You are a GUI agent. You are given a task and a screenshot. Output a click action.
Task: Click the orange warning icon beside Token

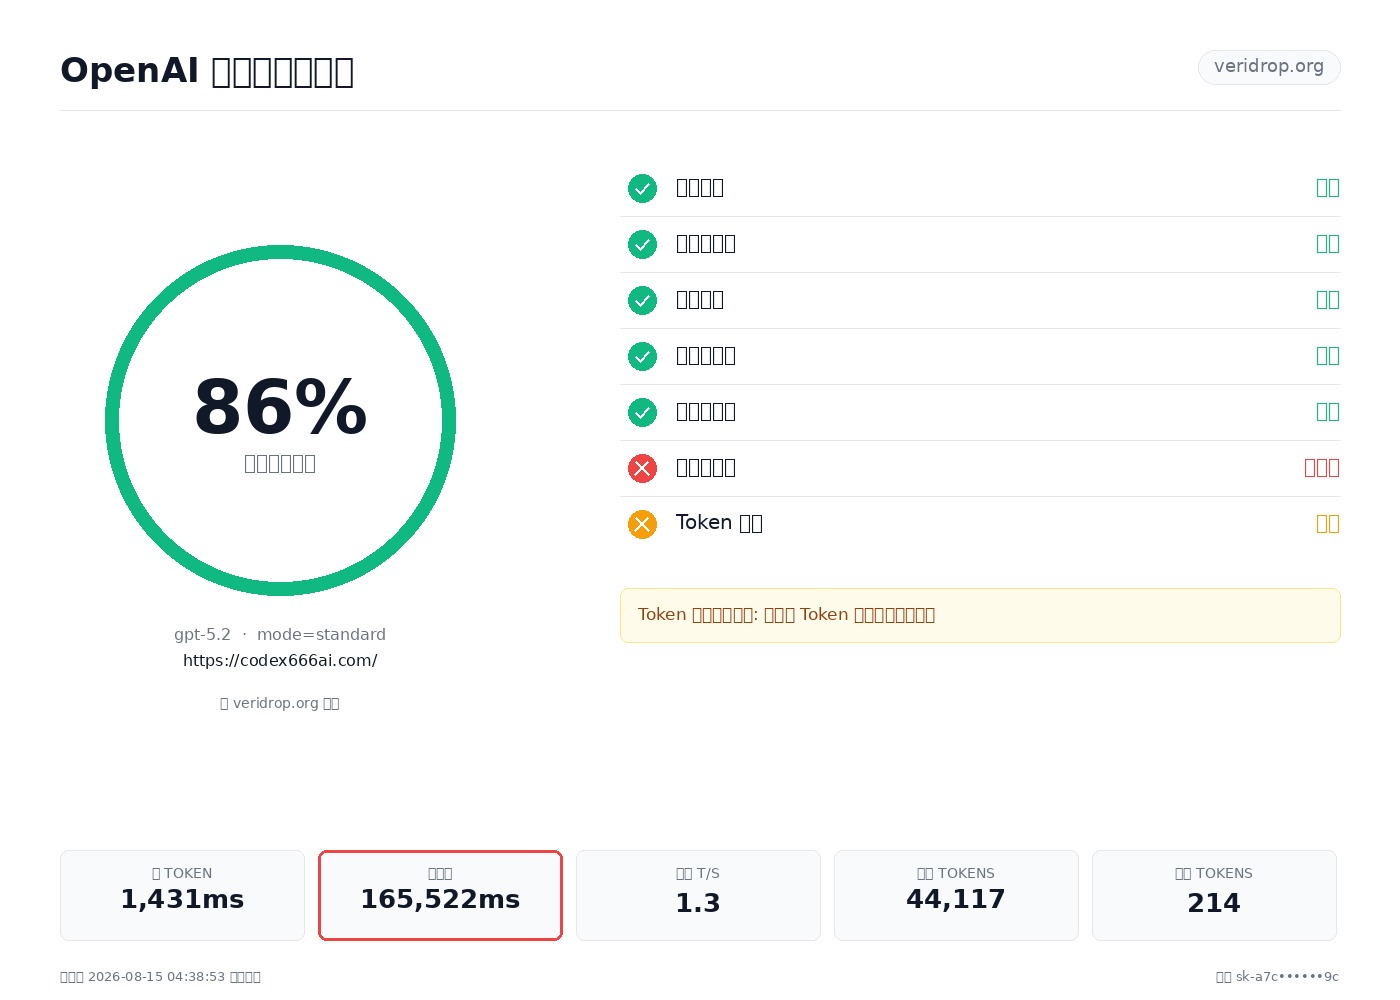point(642,524)
